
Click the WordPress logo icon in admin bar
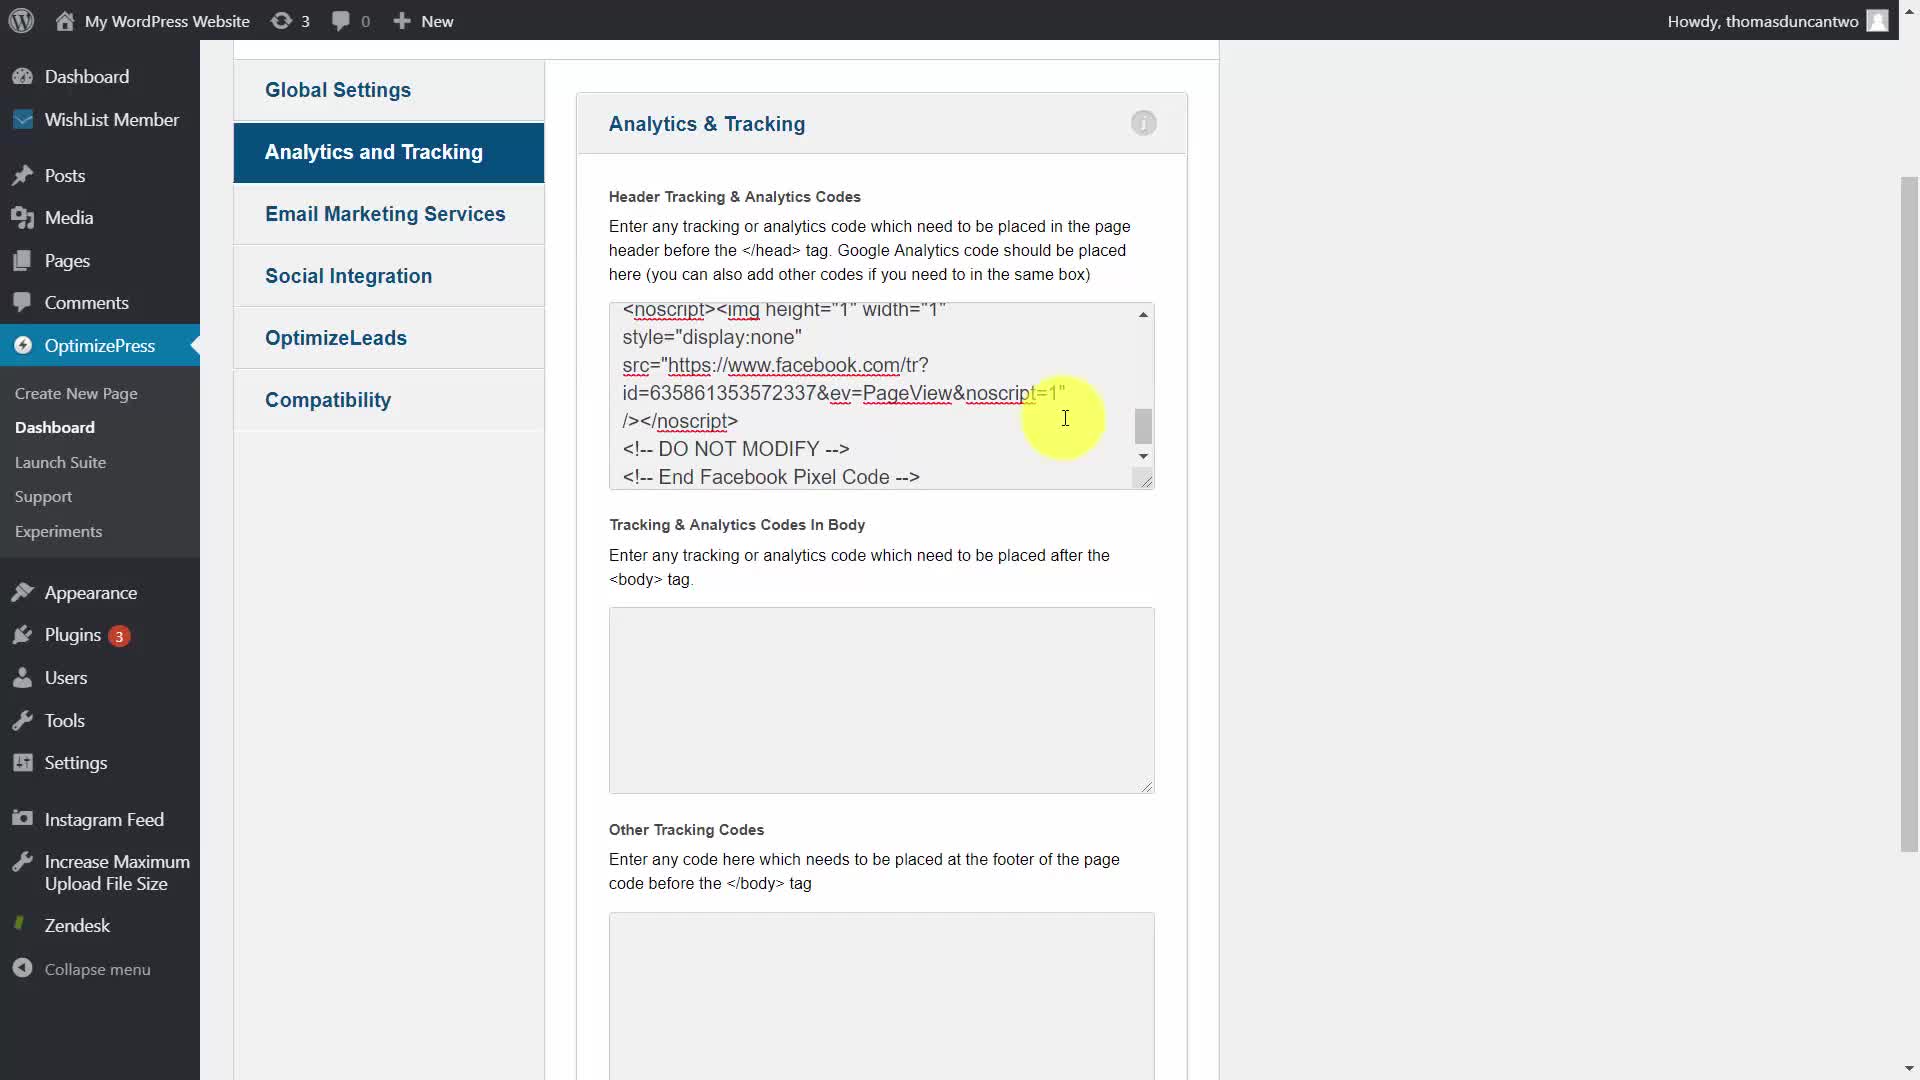21,20
